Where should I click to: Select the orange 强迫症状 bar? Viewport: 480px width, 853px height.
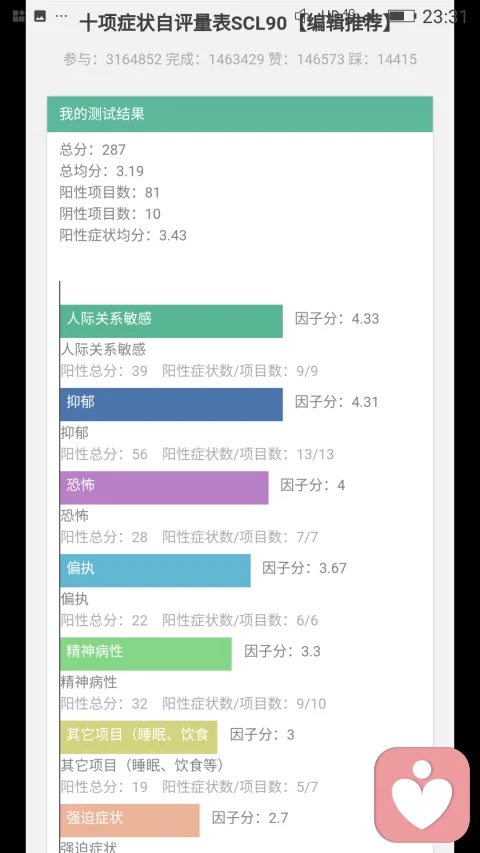tap(130, 820)
